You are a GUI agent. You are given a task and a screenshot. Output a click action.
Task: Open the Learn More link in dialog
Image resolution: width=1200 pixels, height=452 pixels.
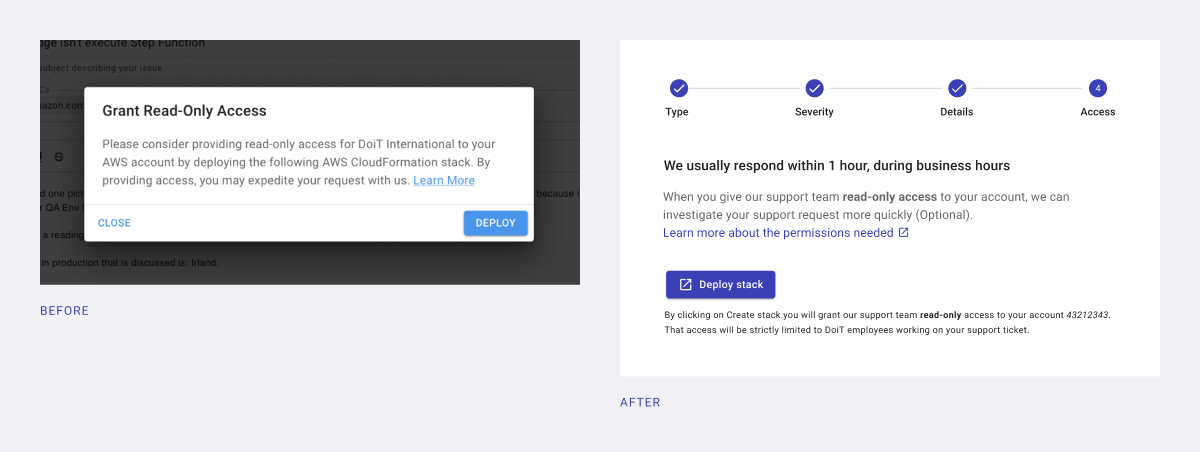click(x=444, y=181)
